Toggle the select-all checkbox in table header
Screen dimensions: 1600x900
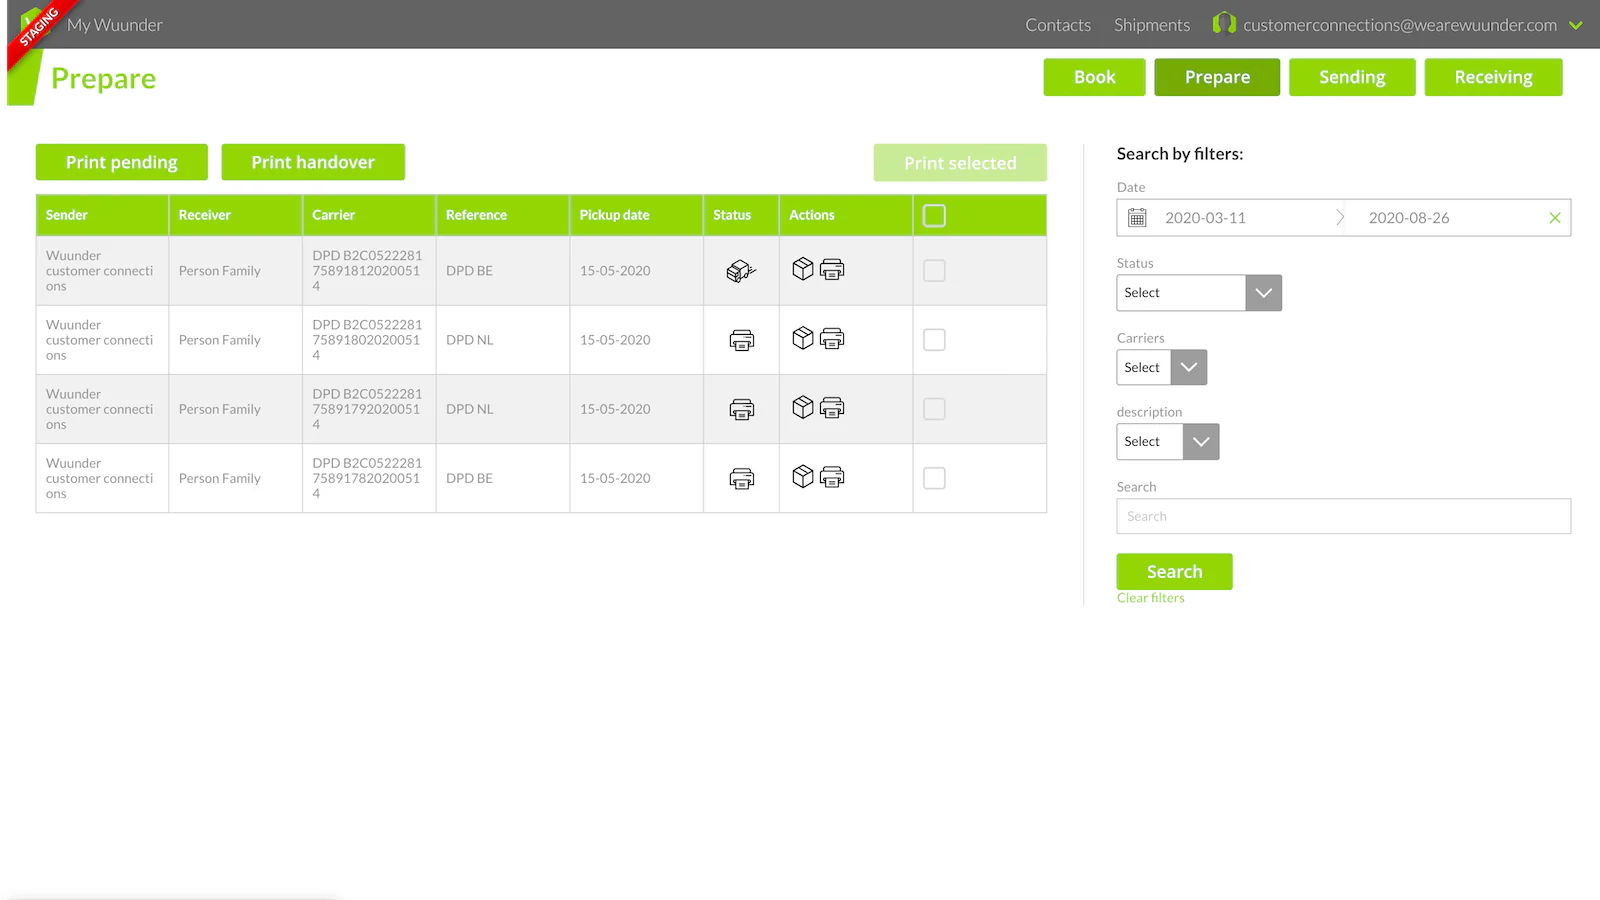[x=934, y=216]
